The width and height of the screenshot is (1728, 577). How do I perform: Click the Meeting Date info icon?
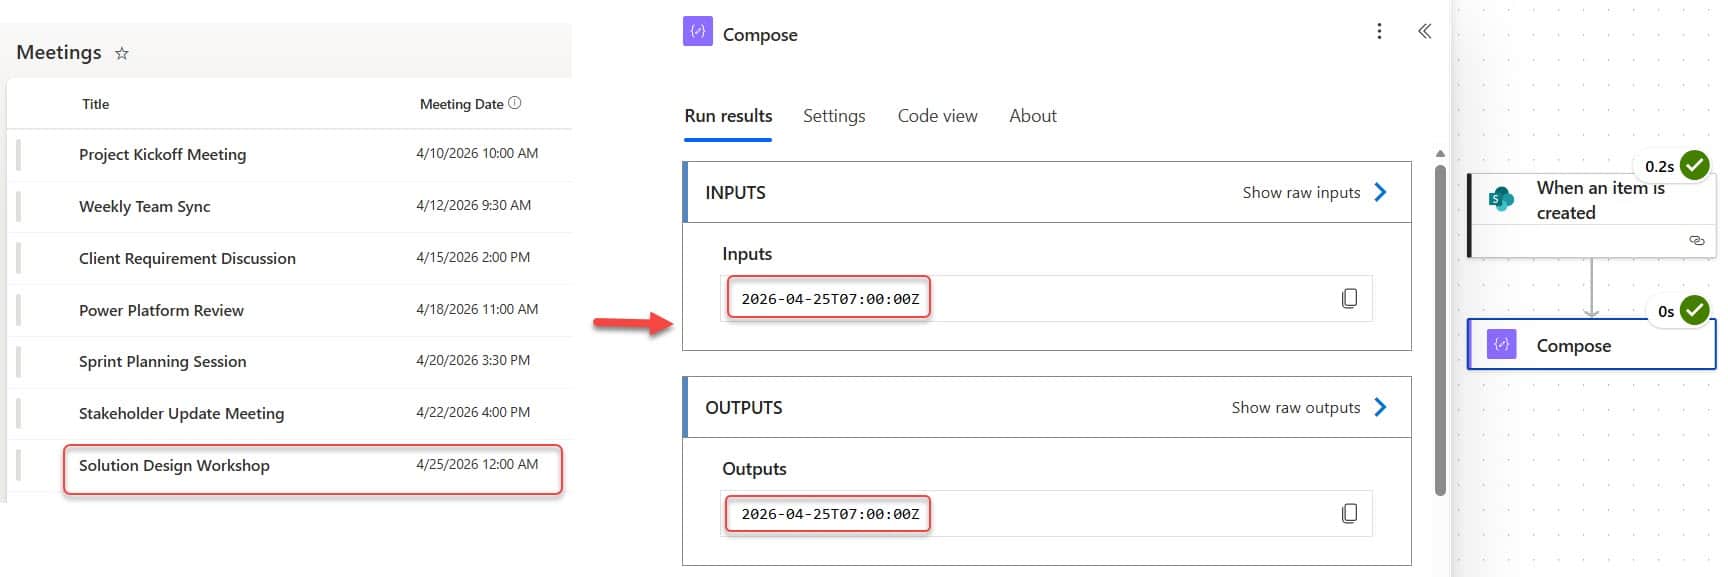(x=515, y=103)
